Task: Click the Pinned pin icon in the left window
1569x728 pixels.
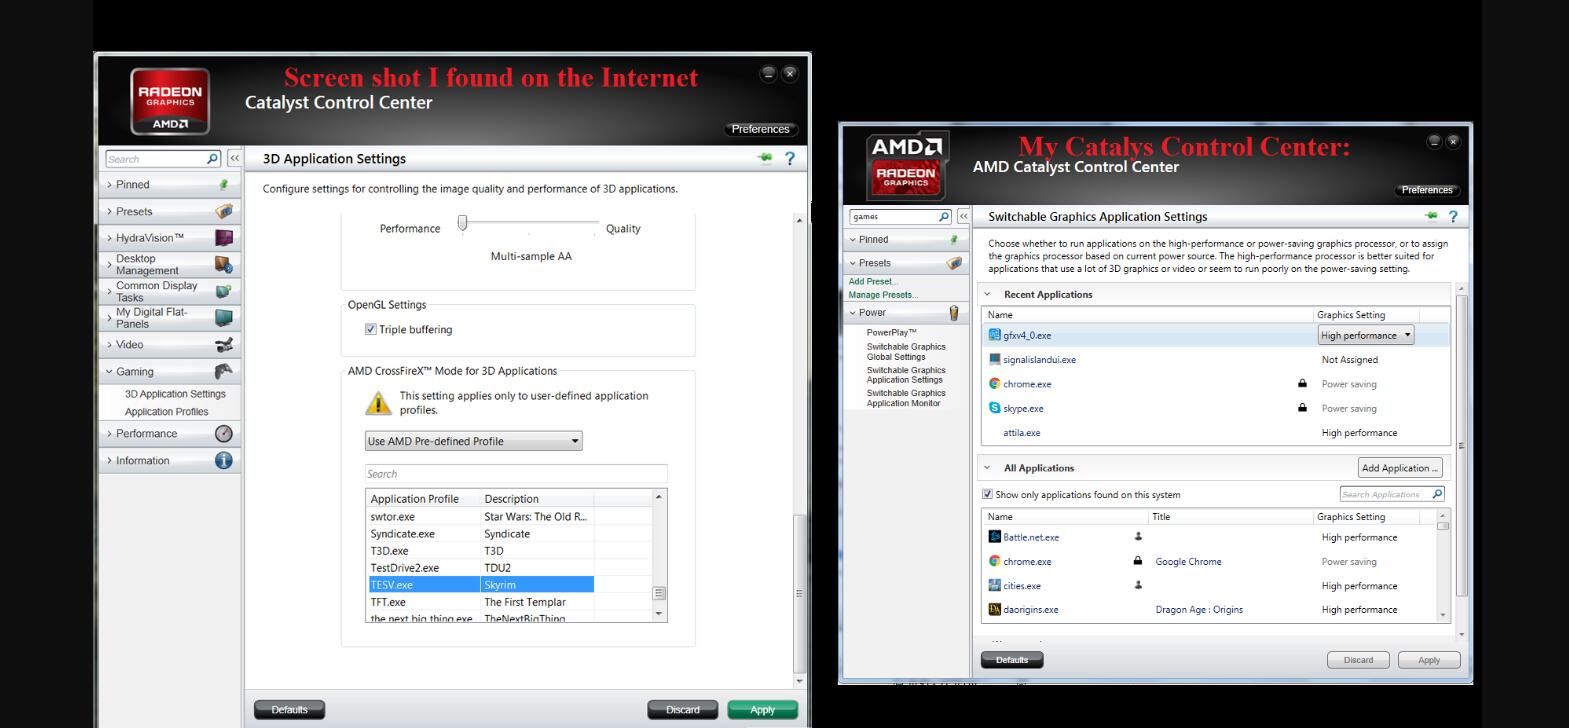Action: coord(224,185)
